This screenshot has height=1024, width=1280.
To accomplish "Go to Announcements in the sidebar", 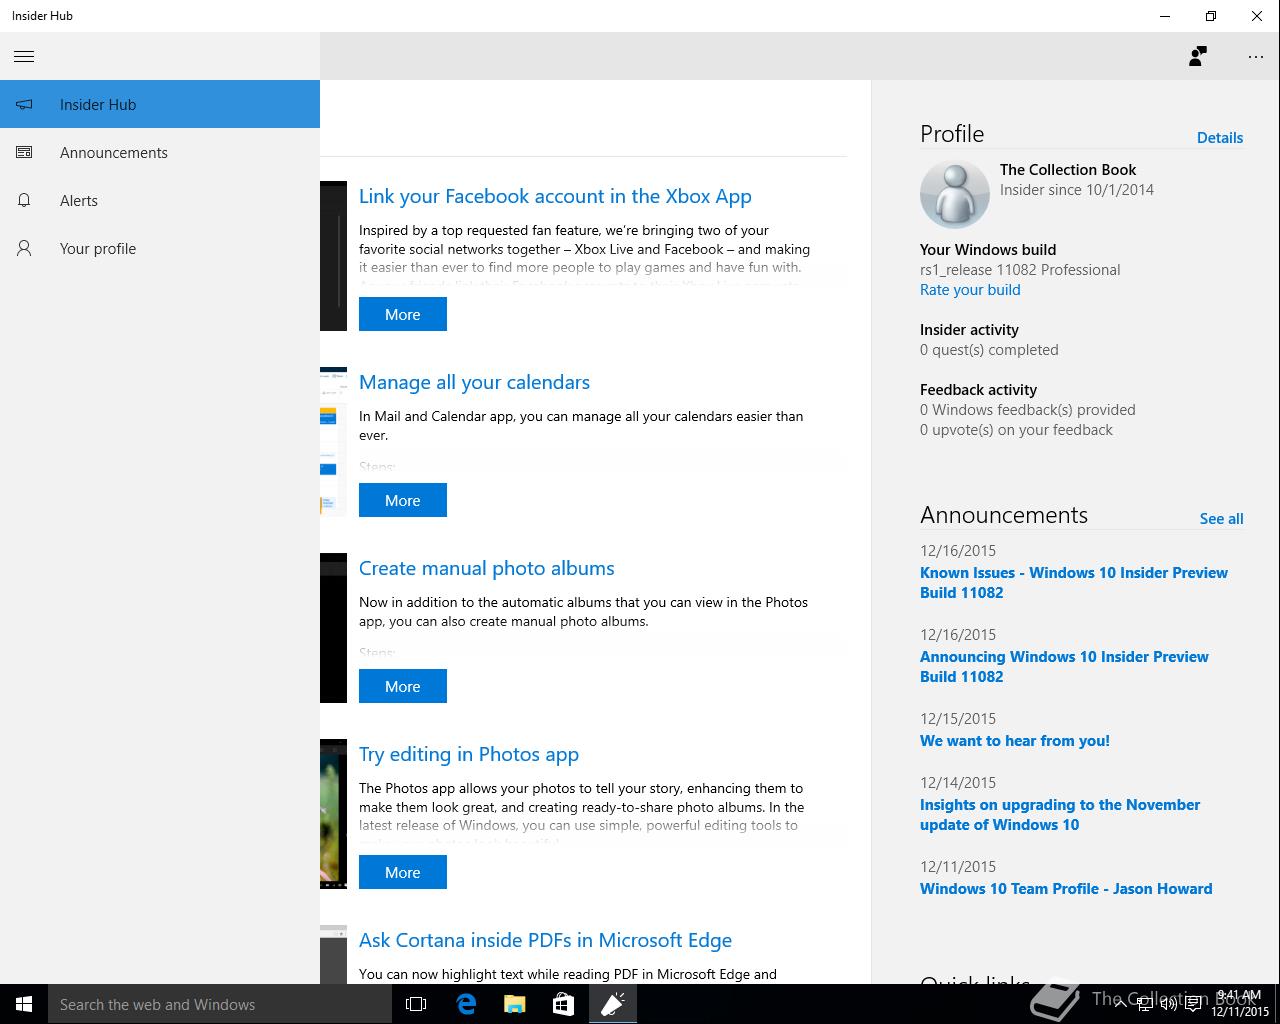I will click(x=160, y=152).
